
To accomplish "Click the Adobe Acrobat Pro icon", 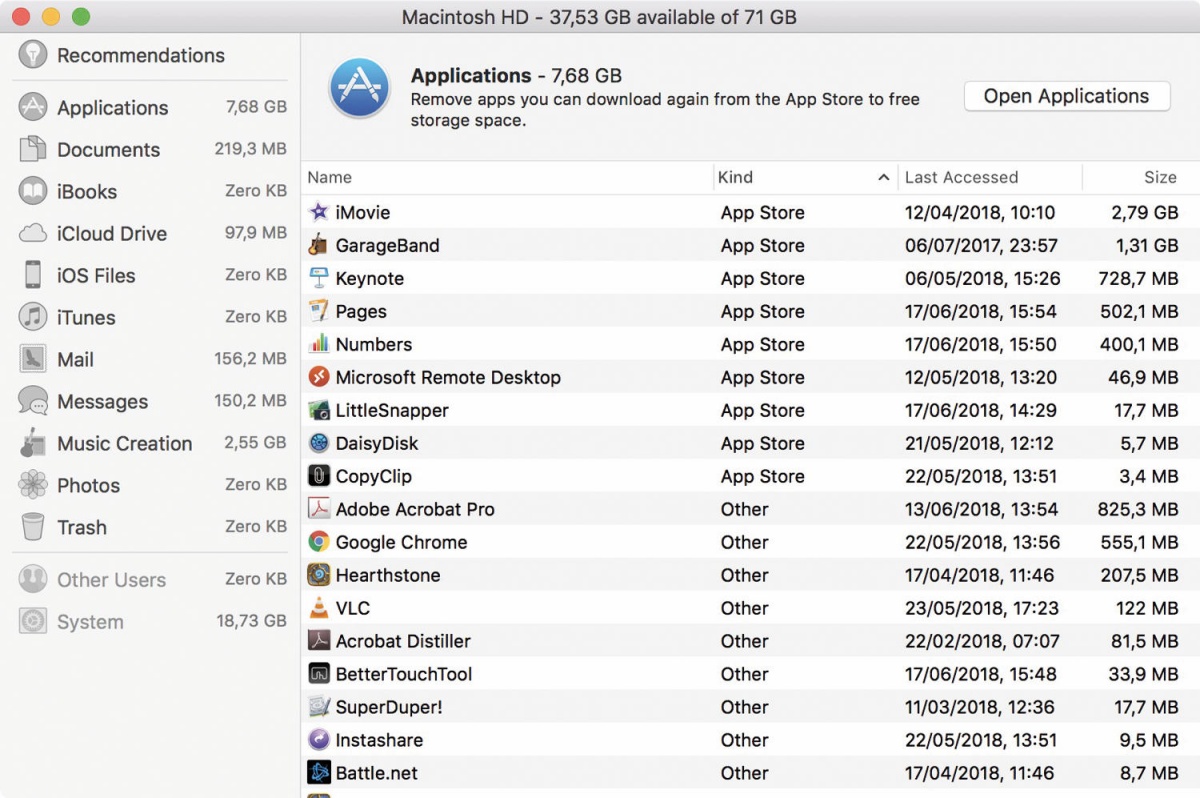I will (319, 509).
